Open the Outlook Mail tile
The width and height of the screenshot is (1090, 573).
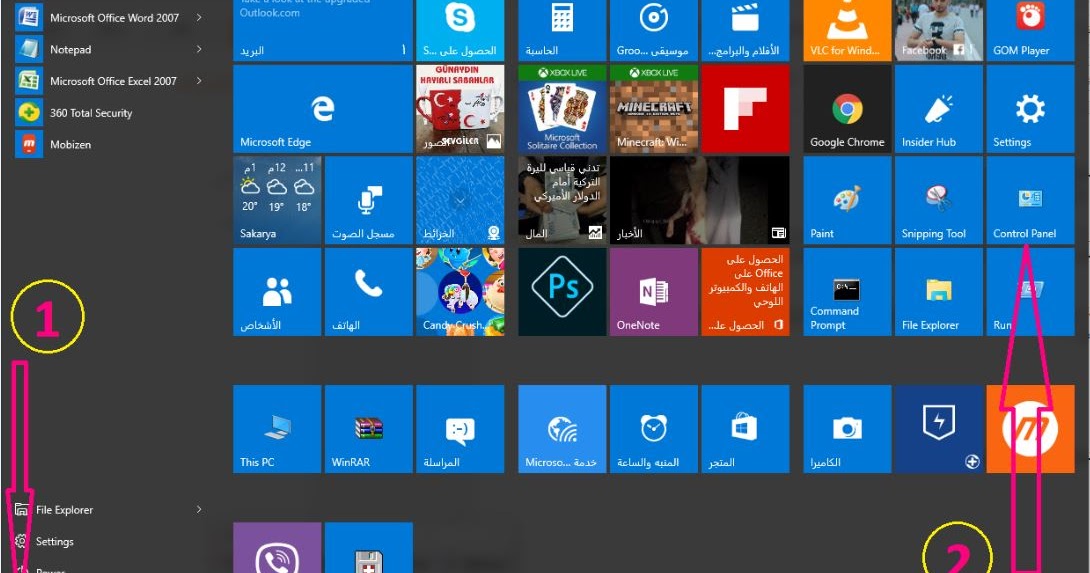click(323, 31)
